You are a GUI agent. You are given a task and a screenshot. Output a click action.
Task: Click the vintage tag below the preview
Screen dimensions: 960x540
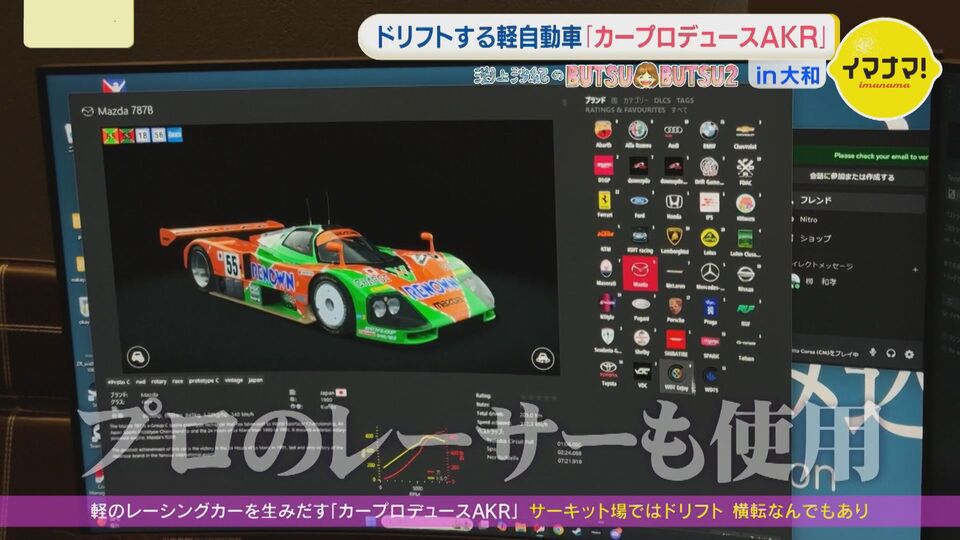pyautogui.click(x=233, y=380)
